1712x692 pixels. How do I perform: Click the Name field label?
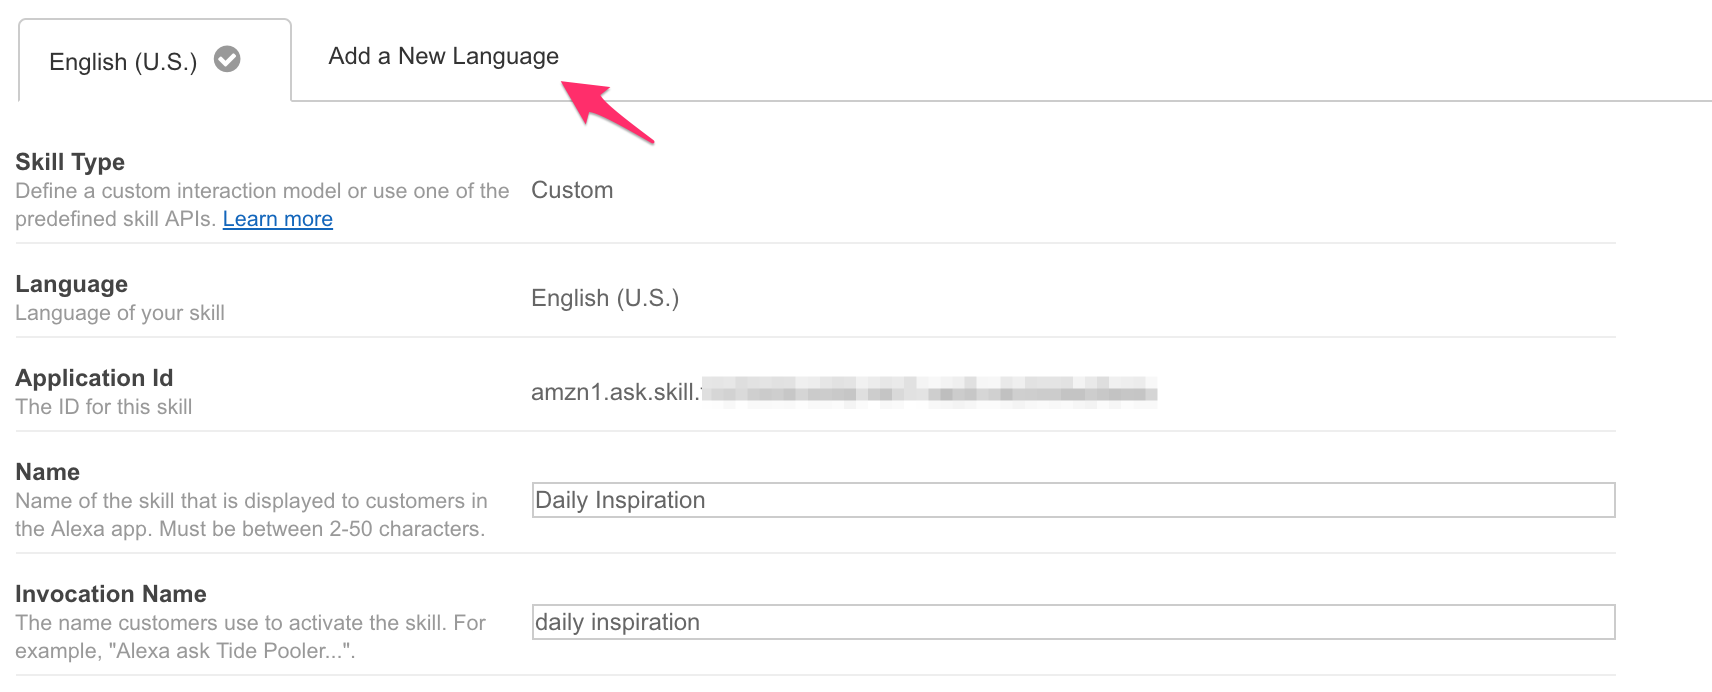pos(48,472)
